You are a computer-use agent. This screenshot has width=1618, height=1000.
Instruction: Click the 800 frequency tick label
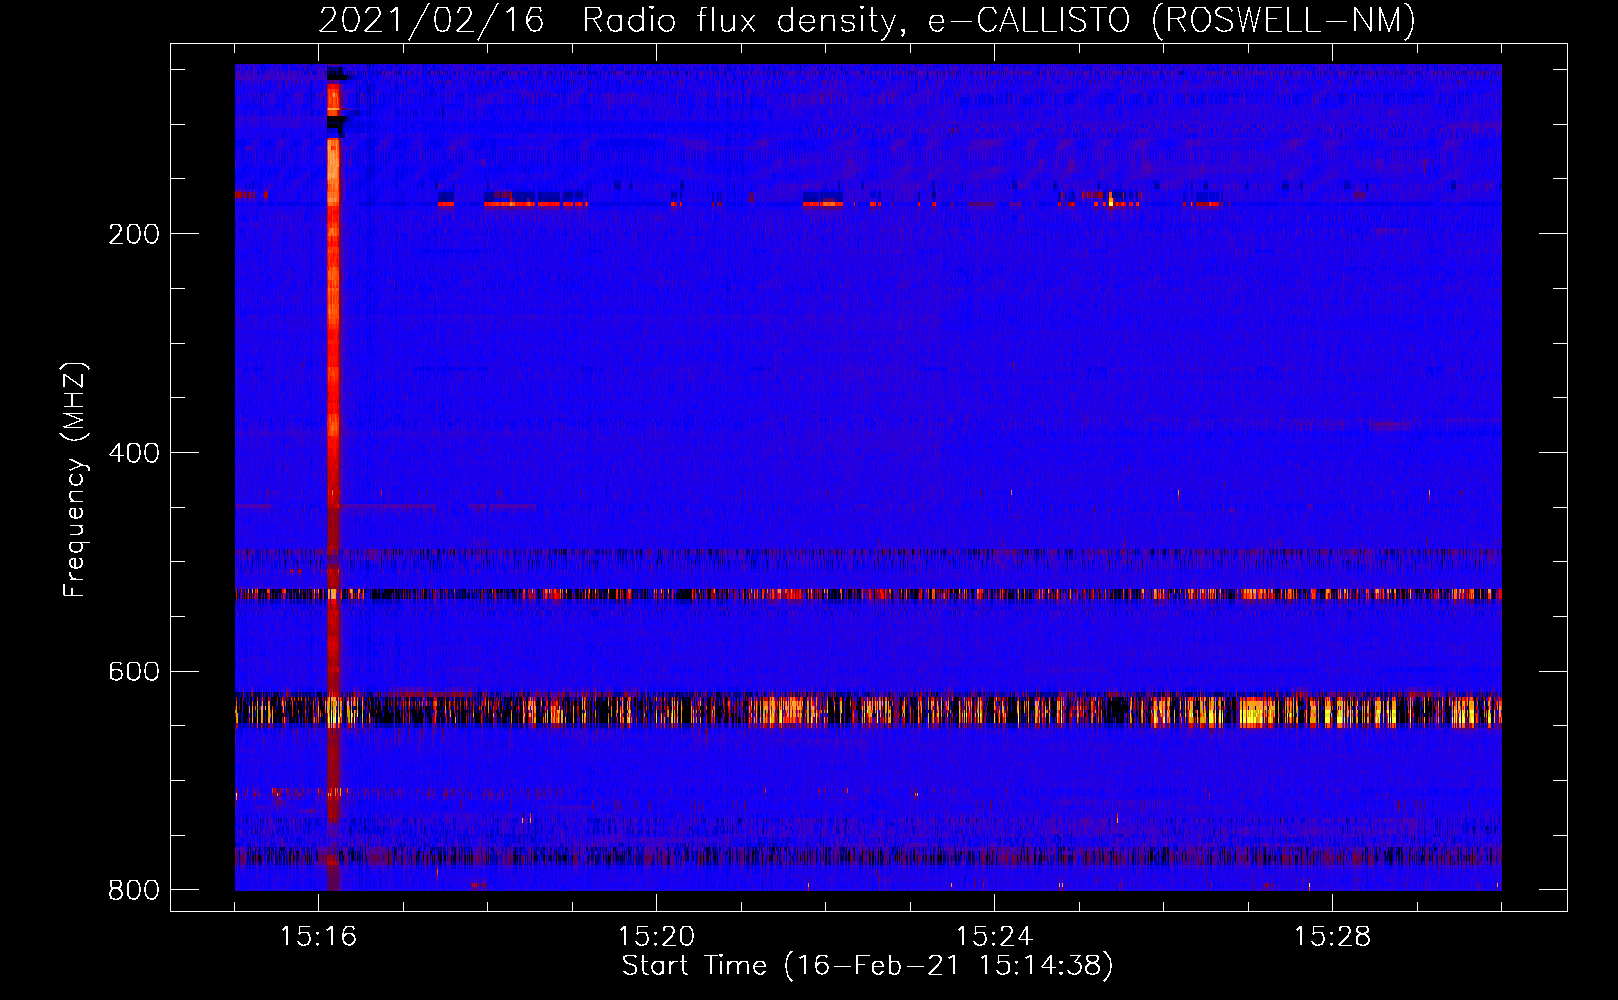click(134, 890)
